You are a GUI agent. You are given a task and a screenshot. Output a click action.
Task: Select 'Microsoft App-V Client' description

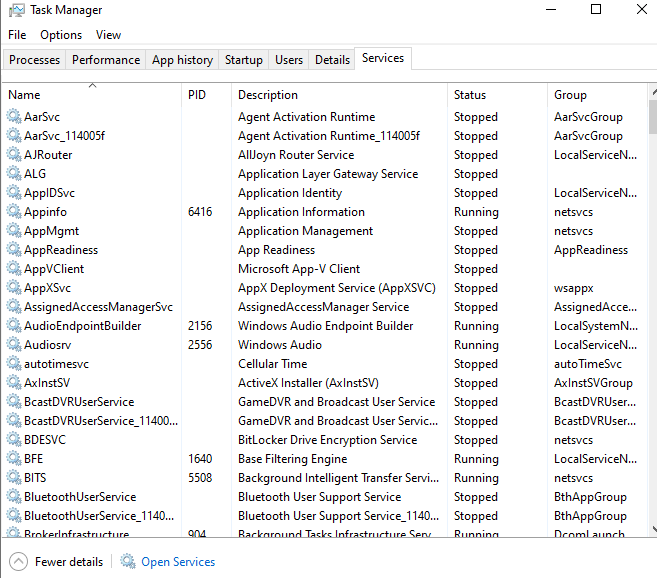(299, 269)
